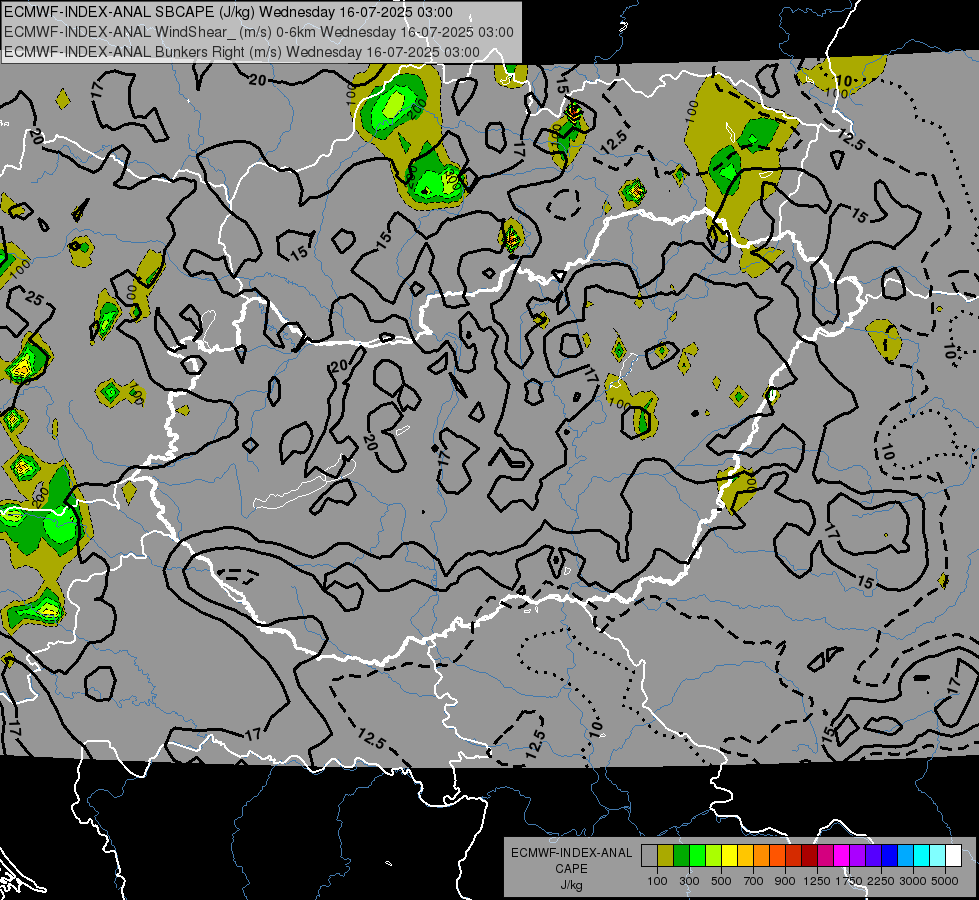This screenshot has width=979, height=900.
Task: Select the lime swatch left of 500 tick
Action: click(x=713, y=856)
